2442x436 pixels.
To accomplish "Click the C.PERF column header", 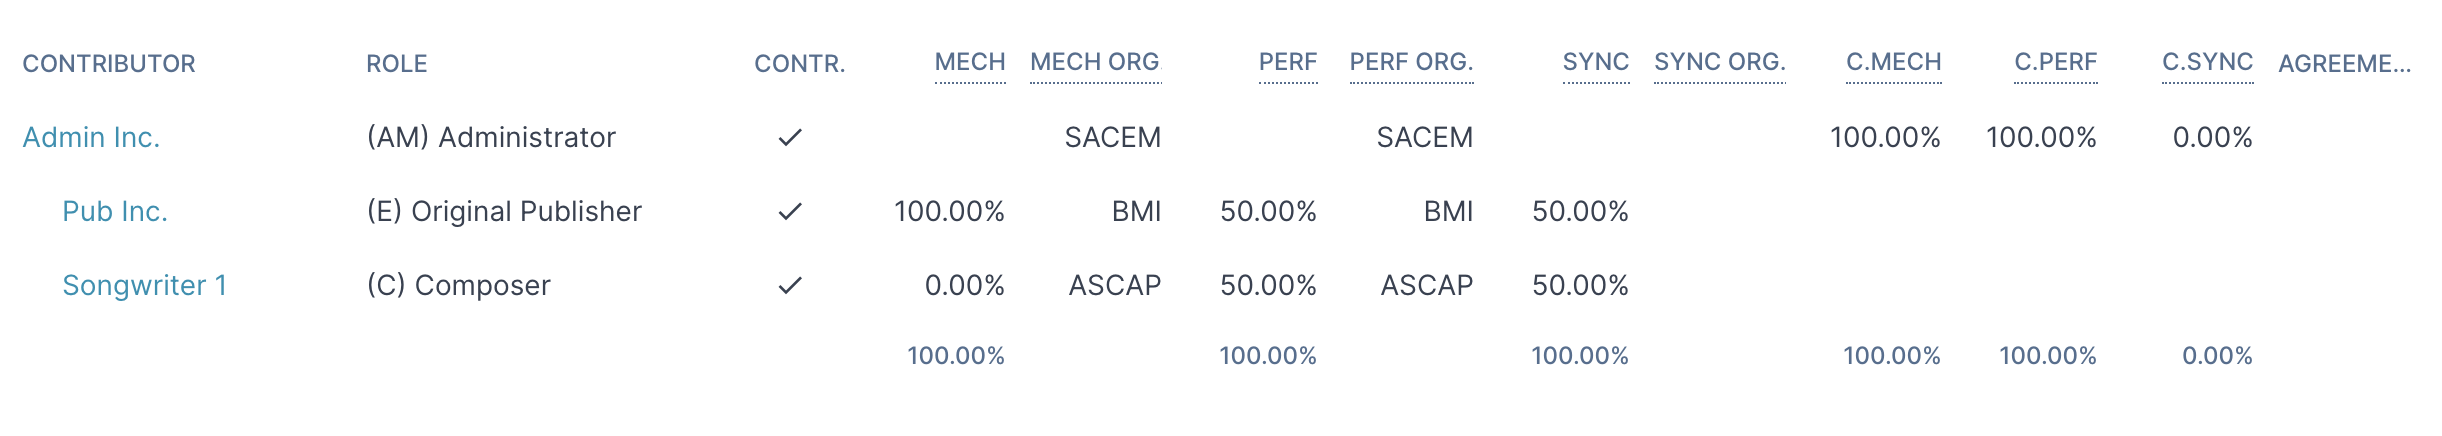I will pyautogui.click(x=2056, y=62).
